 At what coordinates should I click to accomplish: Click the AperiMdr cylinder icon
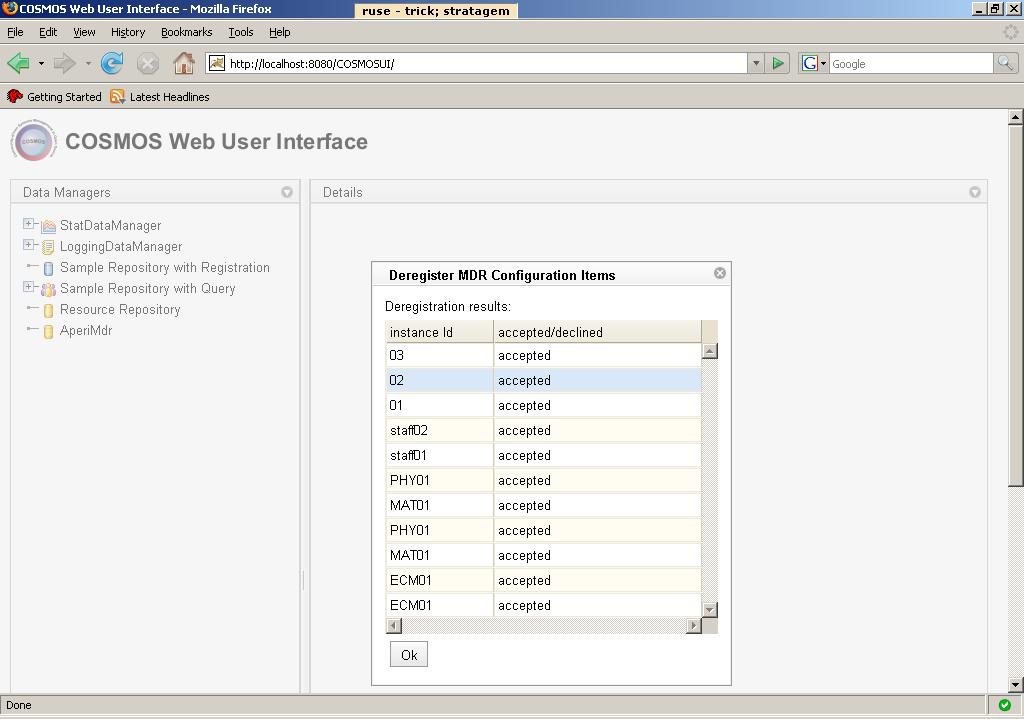pos(48,331)
